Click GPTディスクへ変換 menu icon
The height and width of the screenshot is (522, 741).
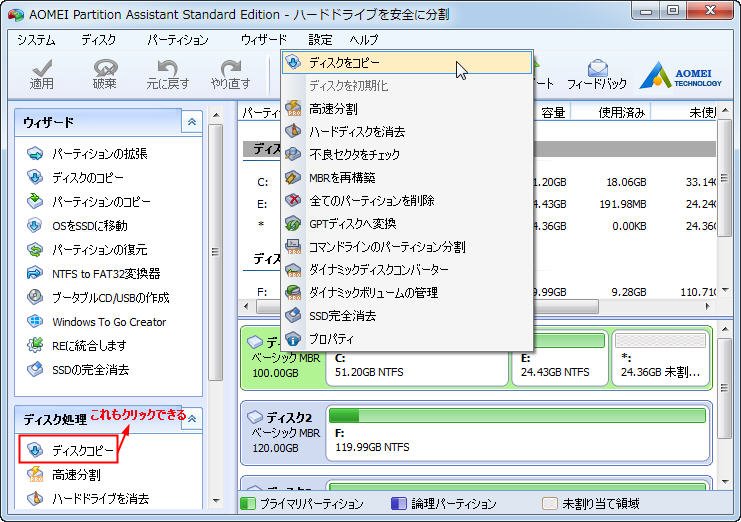[x=293, y=223]
